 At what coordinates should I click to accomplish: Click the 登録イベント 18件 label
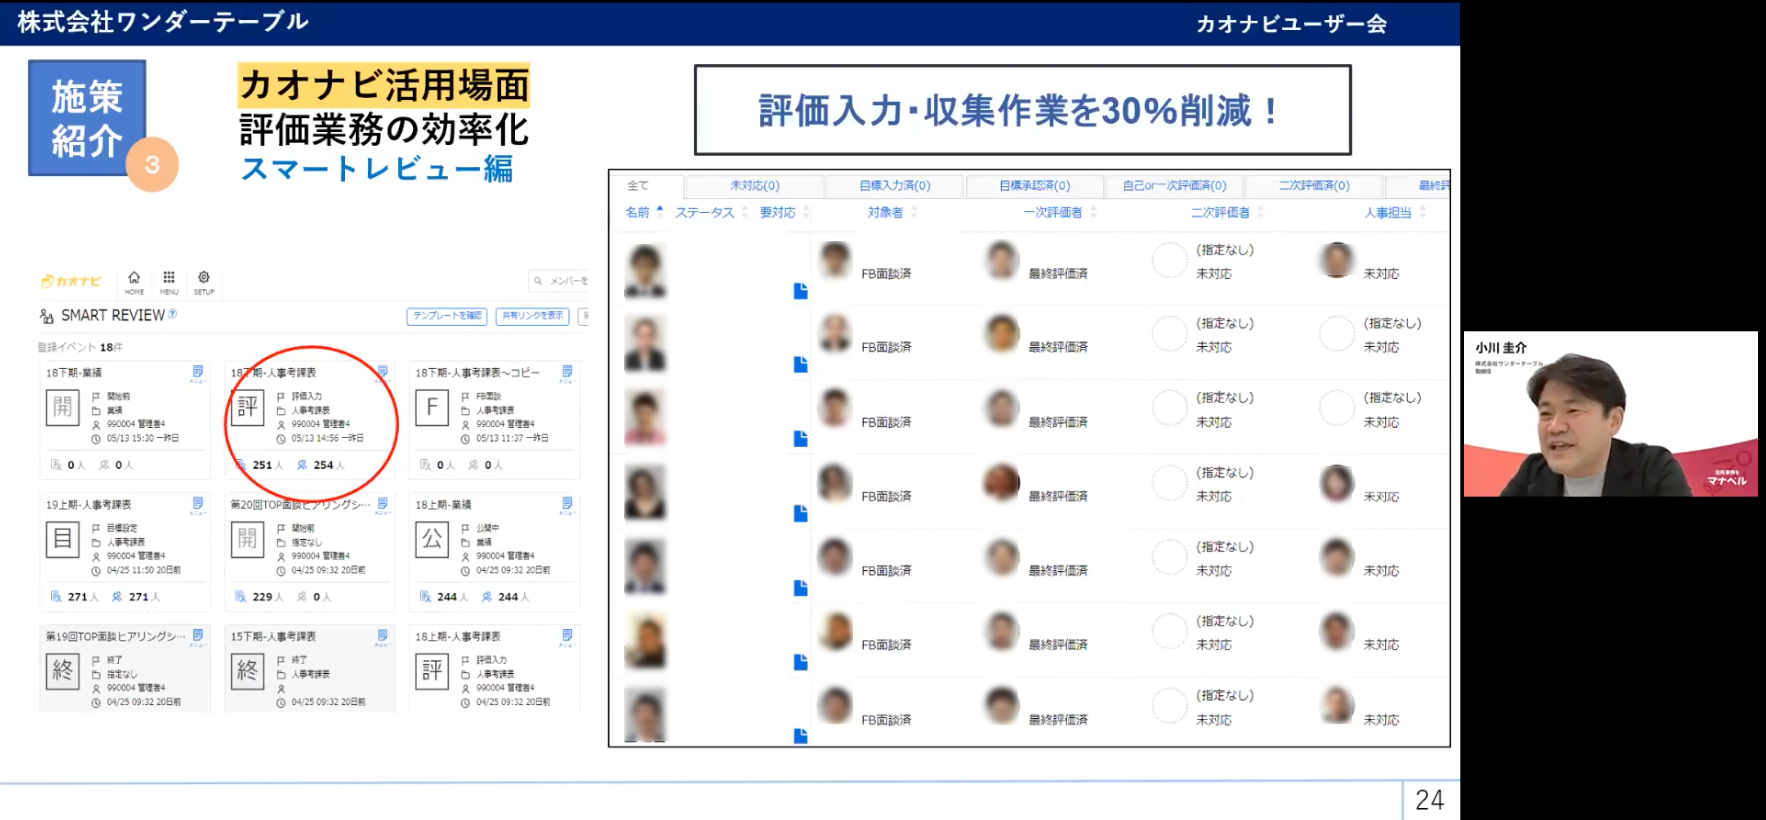(x=80, y=347)
